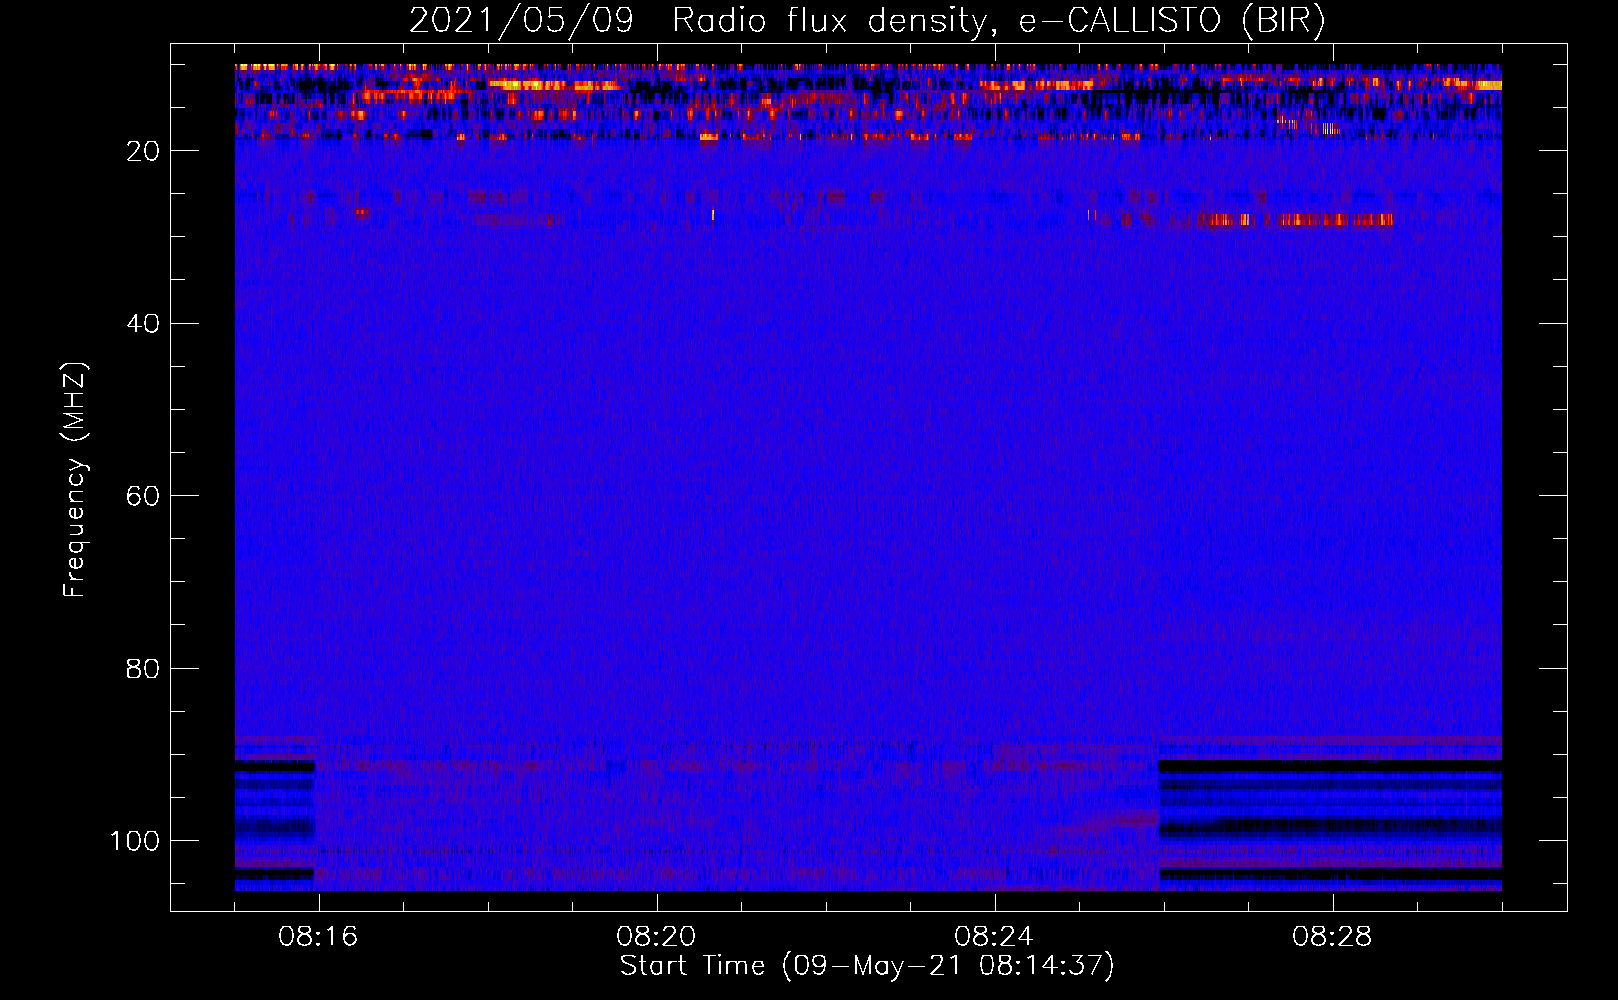The image size is (1618, 1000).
Task: Click the 'Frequency (MHZ)' y-axis label
Action: coord(75,479)
